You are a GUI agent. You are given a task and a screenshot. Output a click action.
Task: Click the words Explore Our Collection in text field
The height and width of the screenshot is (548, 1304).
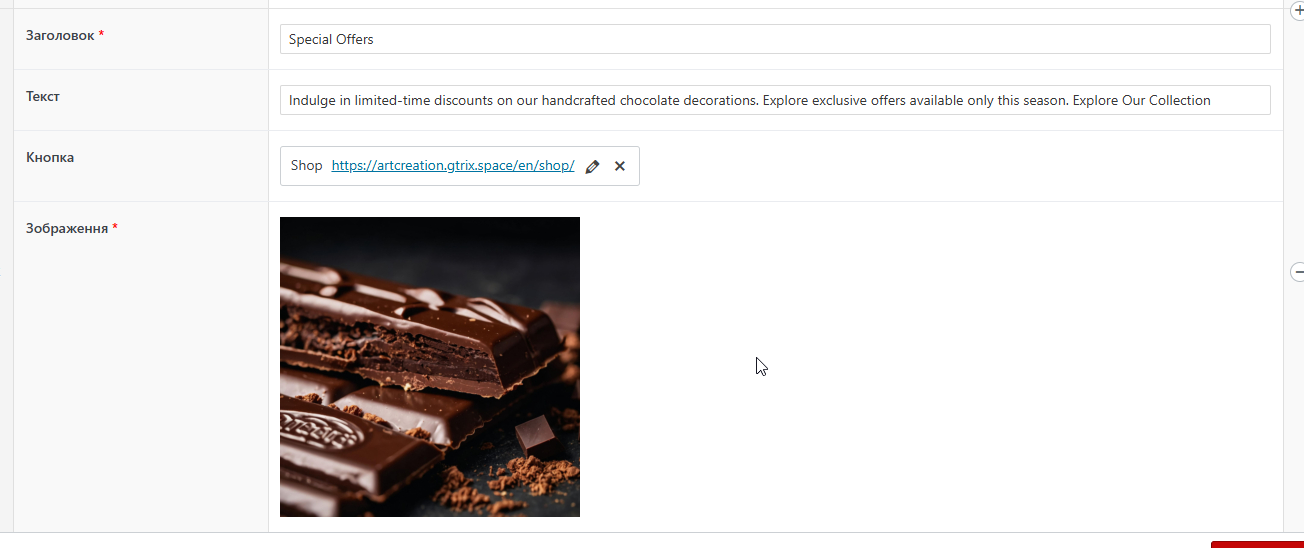[1141, 100]
